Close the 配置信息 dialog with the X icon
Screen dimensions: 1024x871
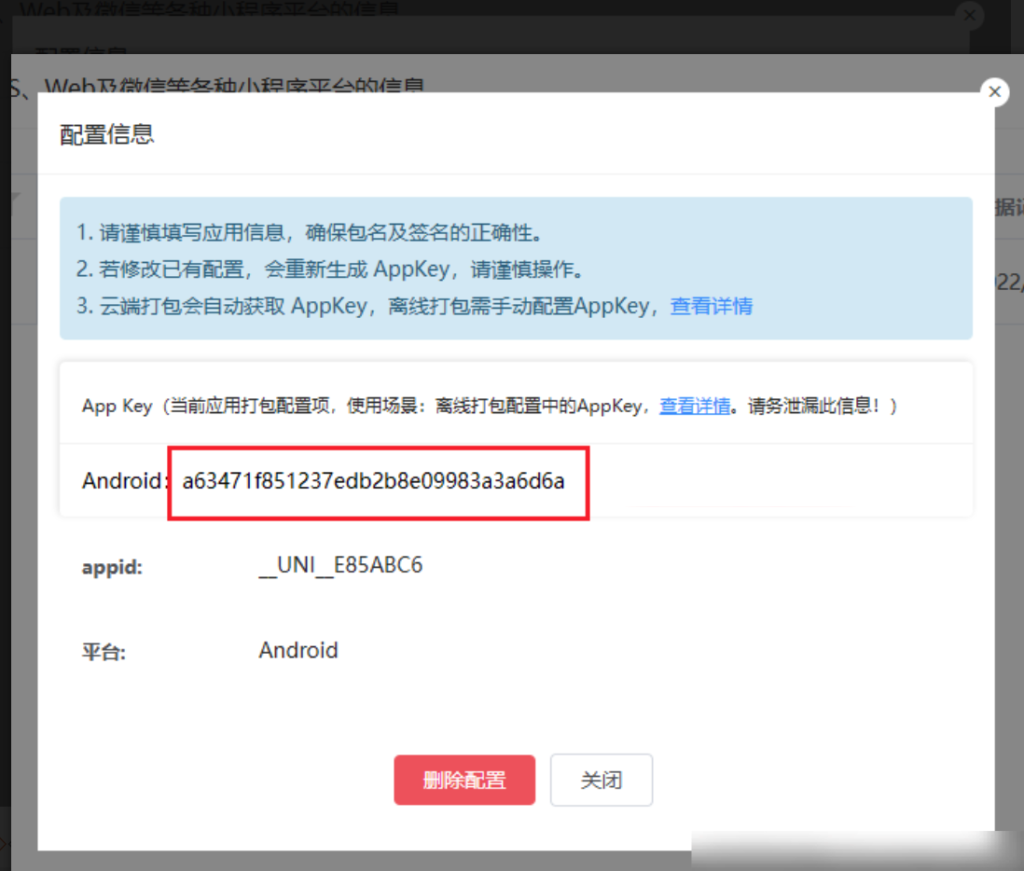[x=993, y=92]
